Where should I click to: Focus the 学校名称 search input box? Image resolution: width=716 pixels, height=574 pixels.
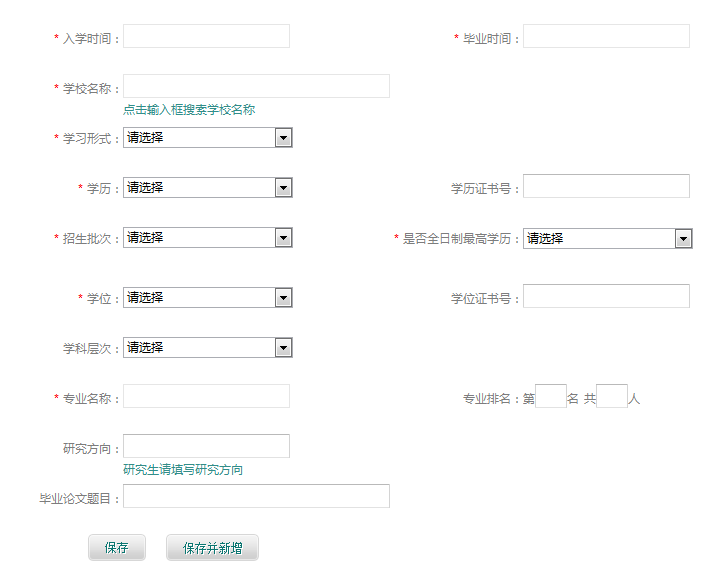256,87
